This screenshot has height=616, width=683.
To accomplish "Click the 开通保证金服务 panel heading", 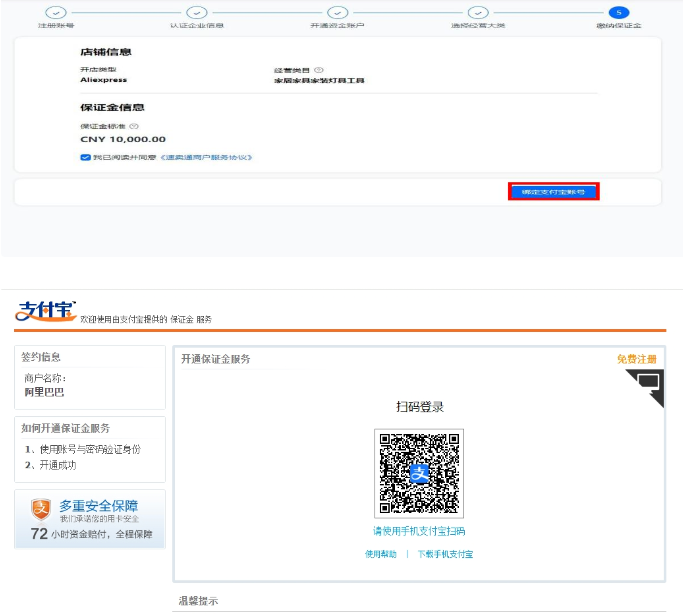I will pos(216,359).
